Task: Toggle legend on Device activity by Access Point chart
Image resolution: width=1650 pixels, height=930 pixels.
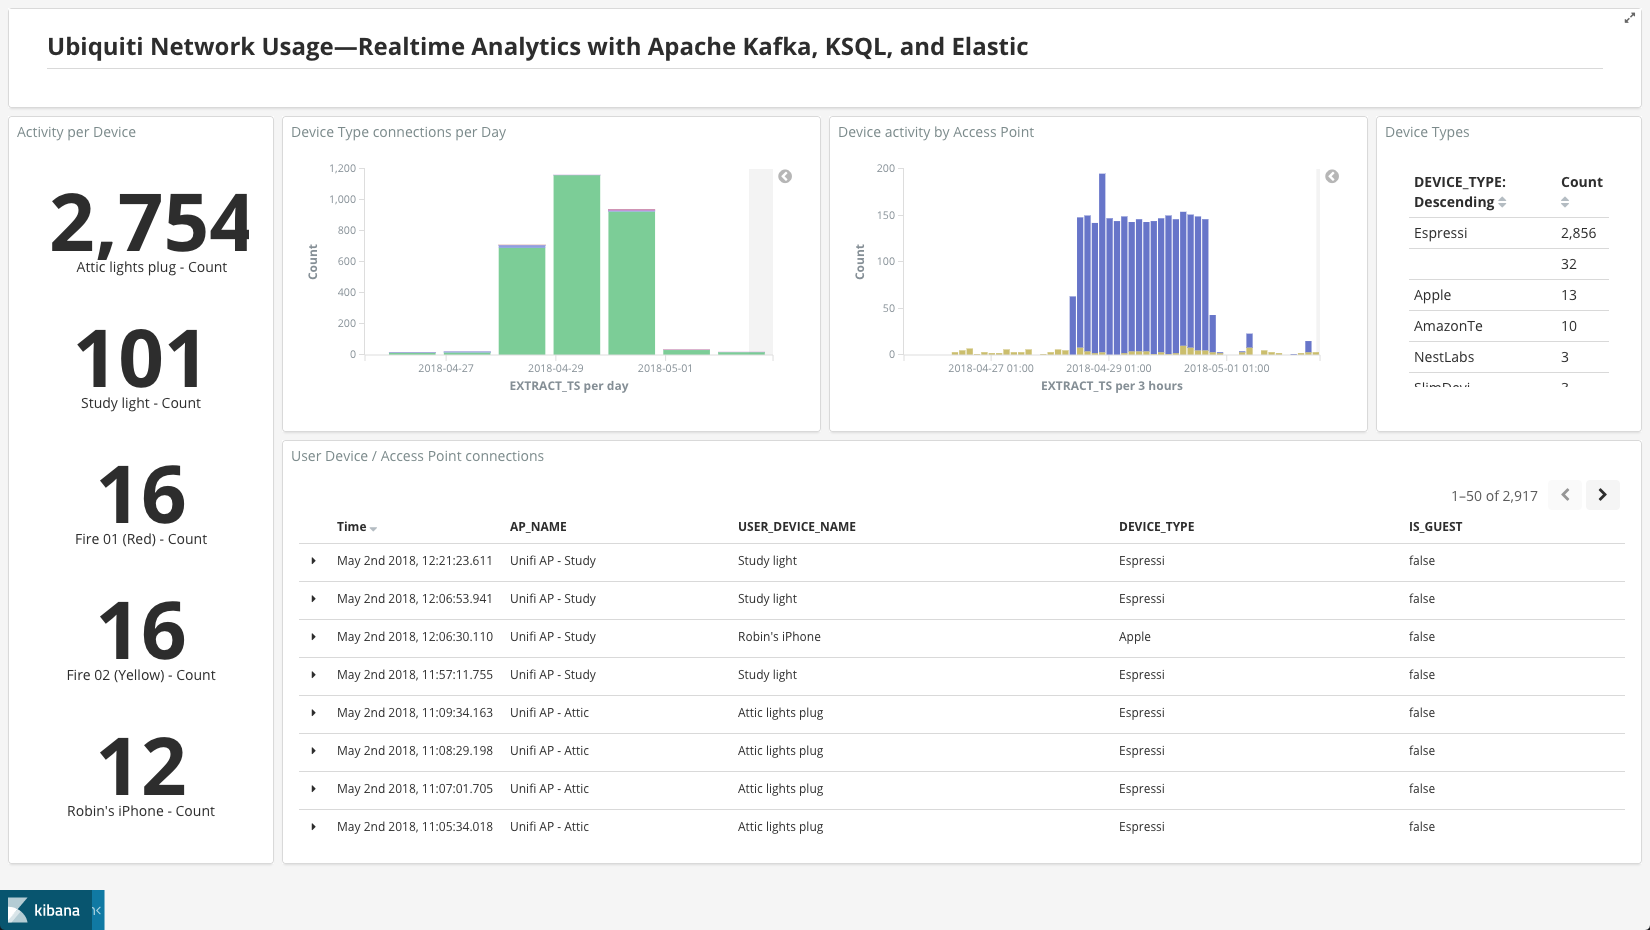Action: click(x=1332, y=177)
